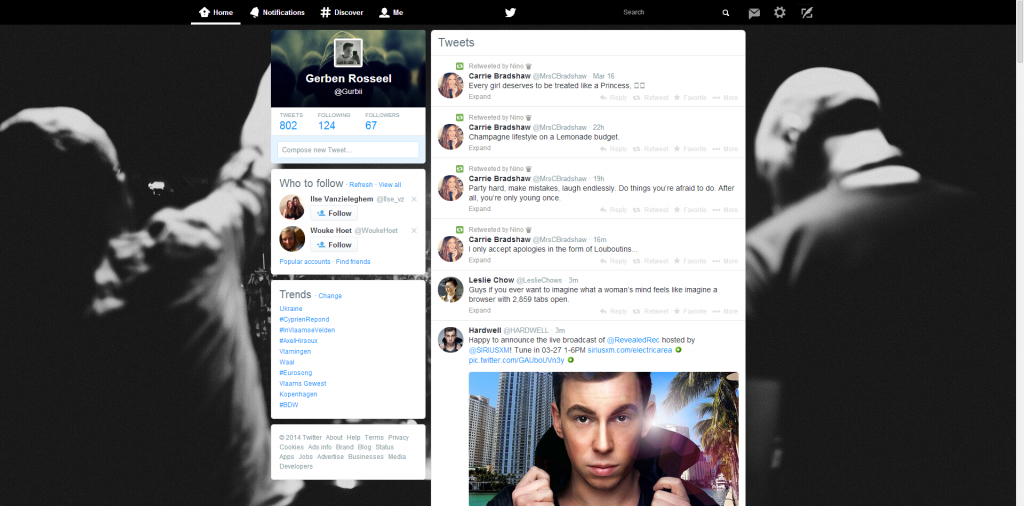Open Ilse Vanzieleghem's avatar

point(292,207)
